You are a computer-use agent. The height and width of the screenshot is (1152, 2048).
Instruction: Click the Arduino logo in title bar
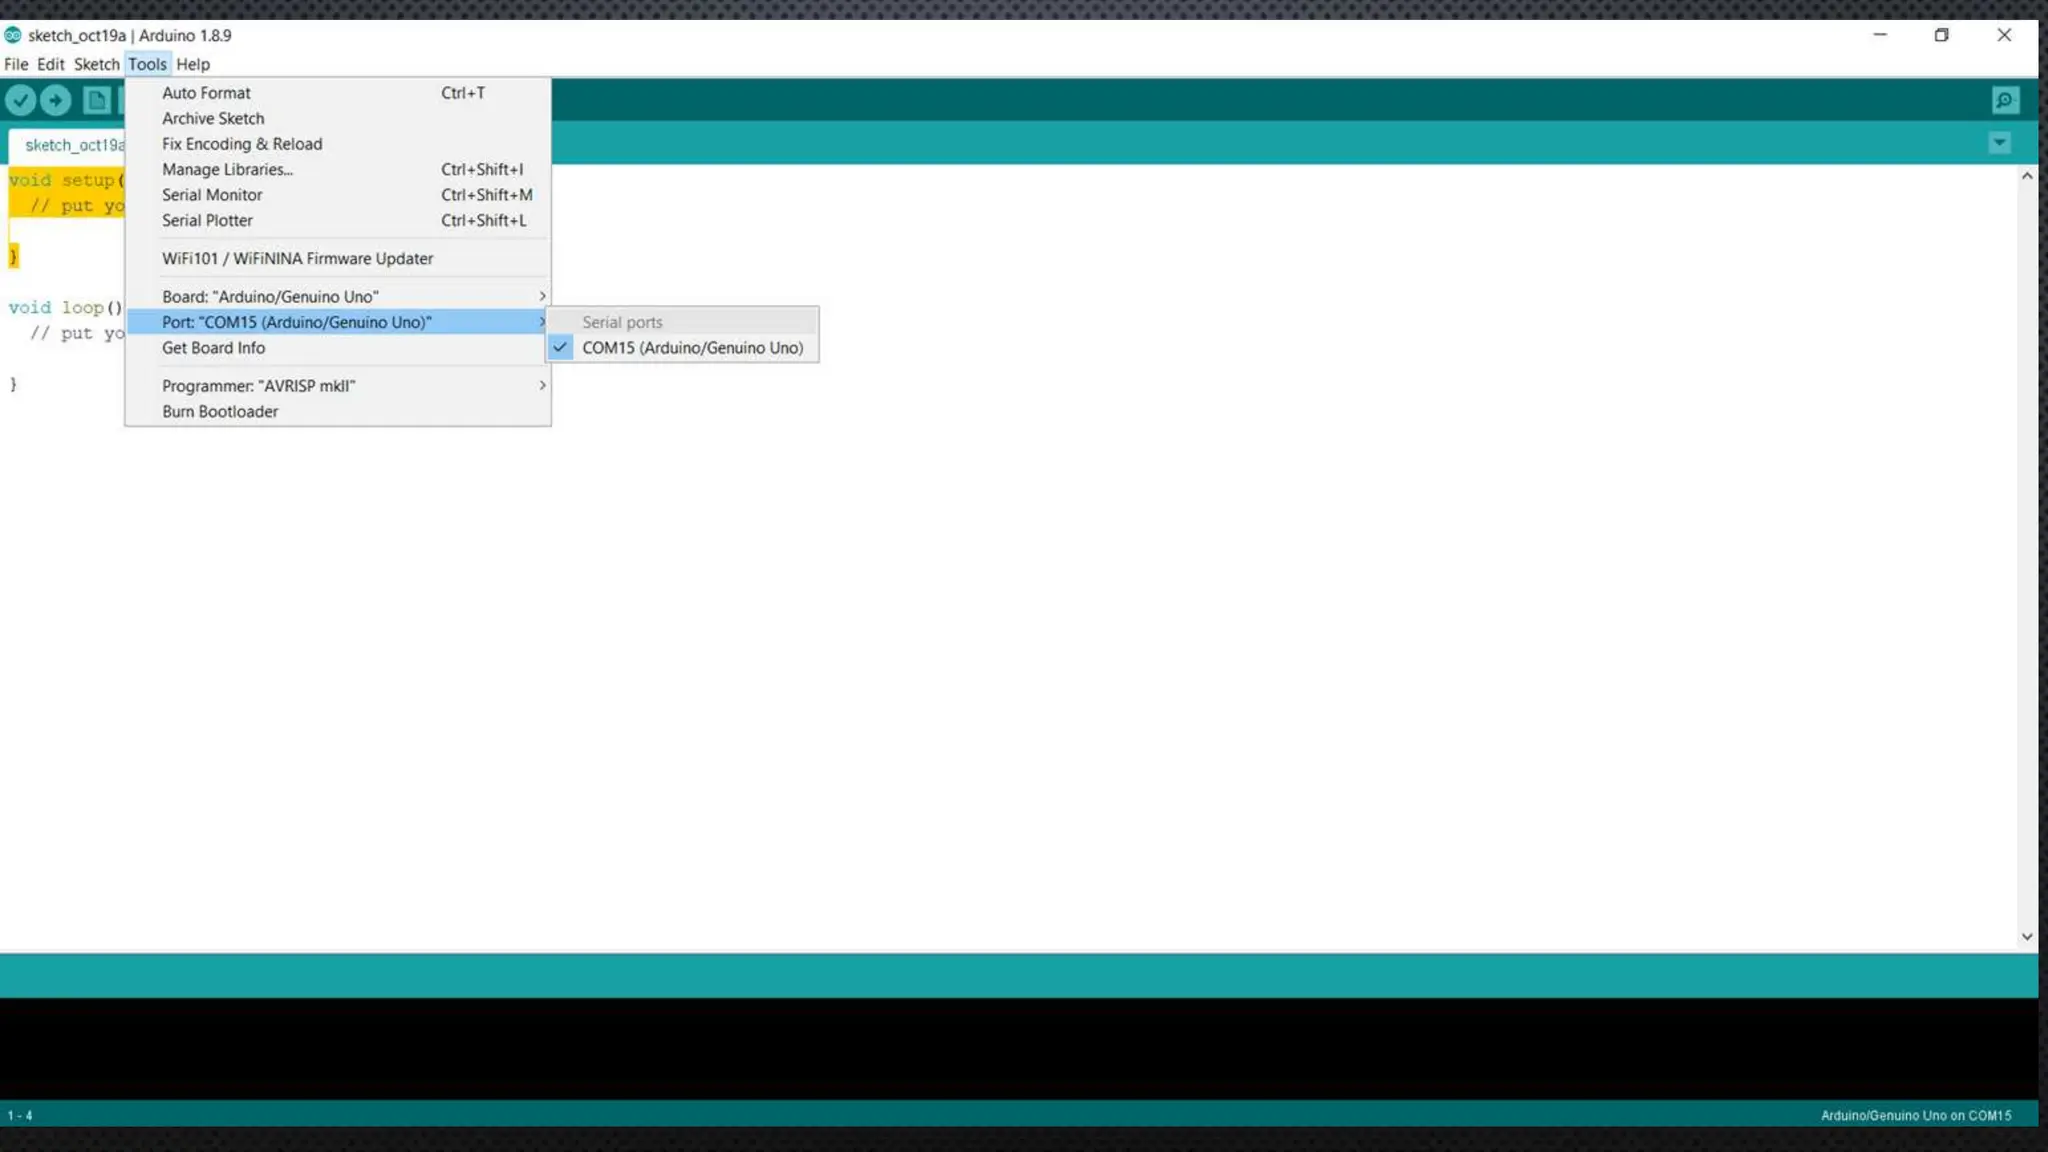[x=13, y=35]
